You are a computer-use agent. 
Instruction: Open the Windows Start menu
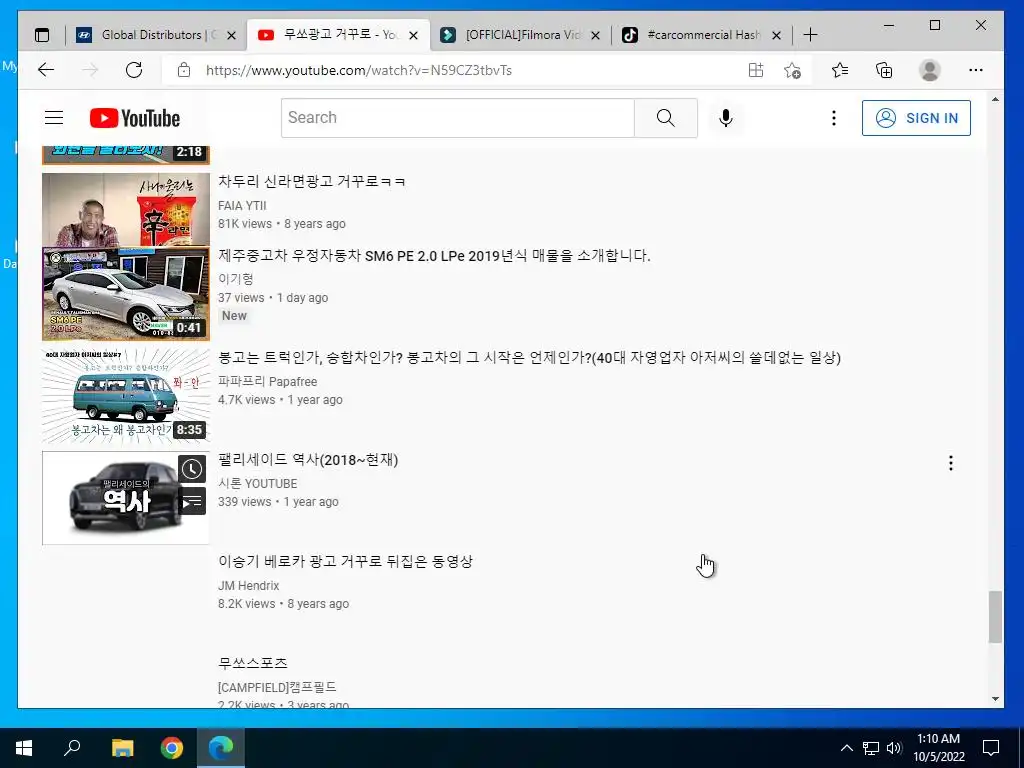[x=24, y=748]
